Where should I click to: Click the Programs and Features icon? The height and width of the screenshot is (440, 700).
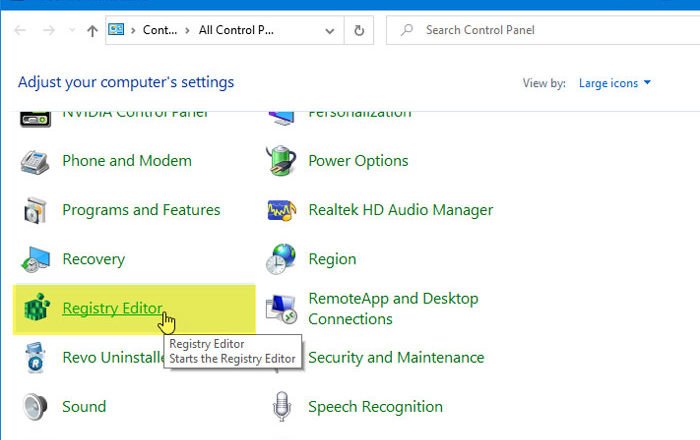[35, 210]
